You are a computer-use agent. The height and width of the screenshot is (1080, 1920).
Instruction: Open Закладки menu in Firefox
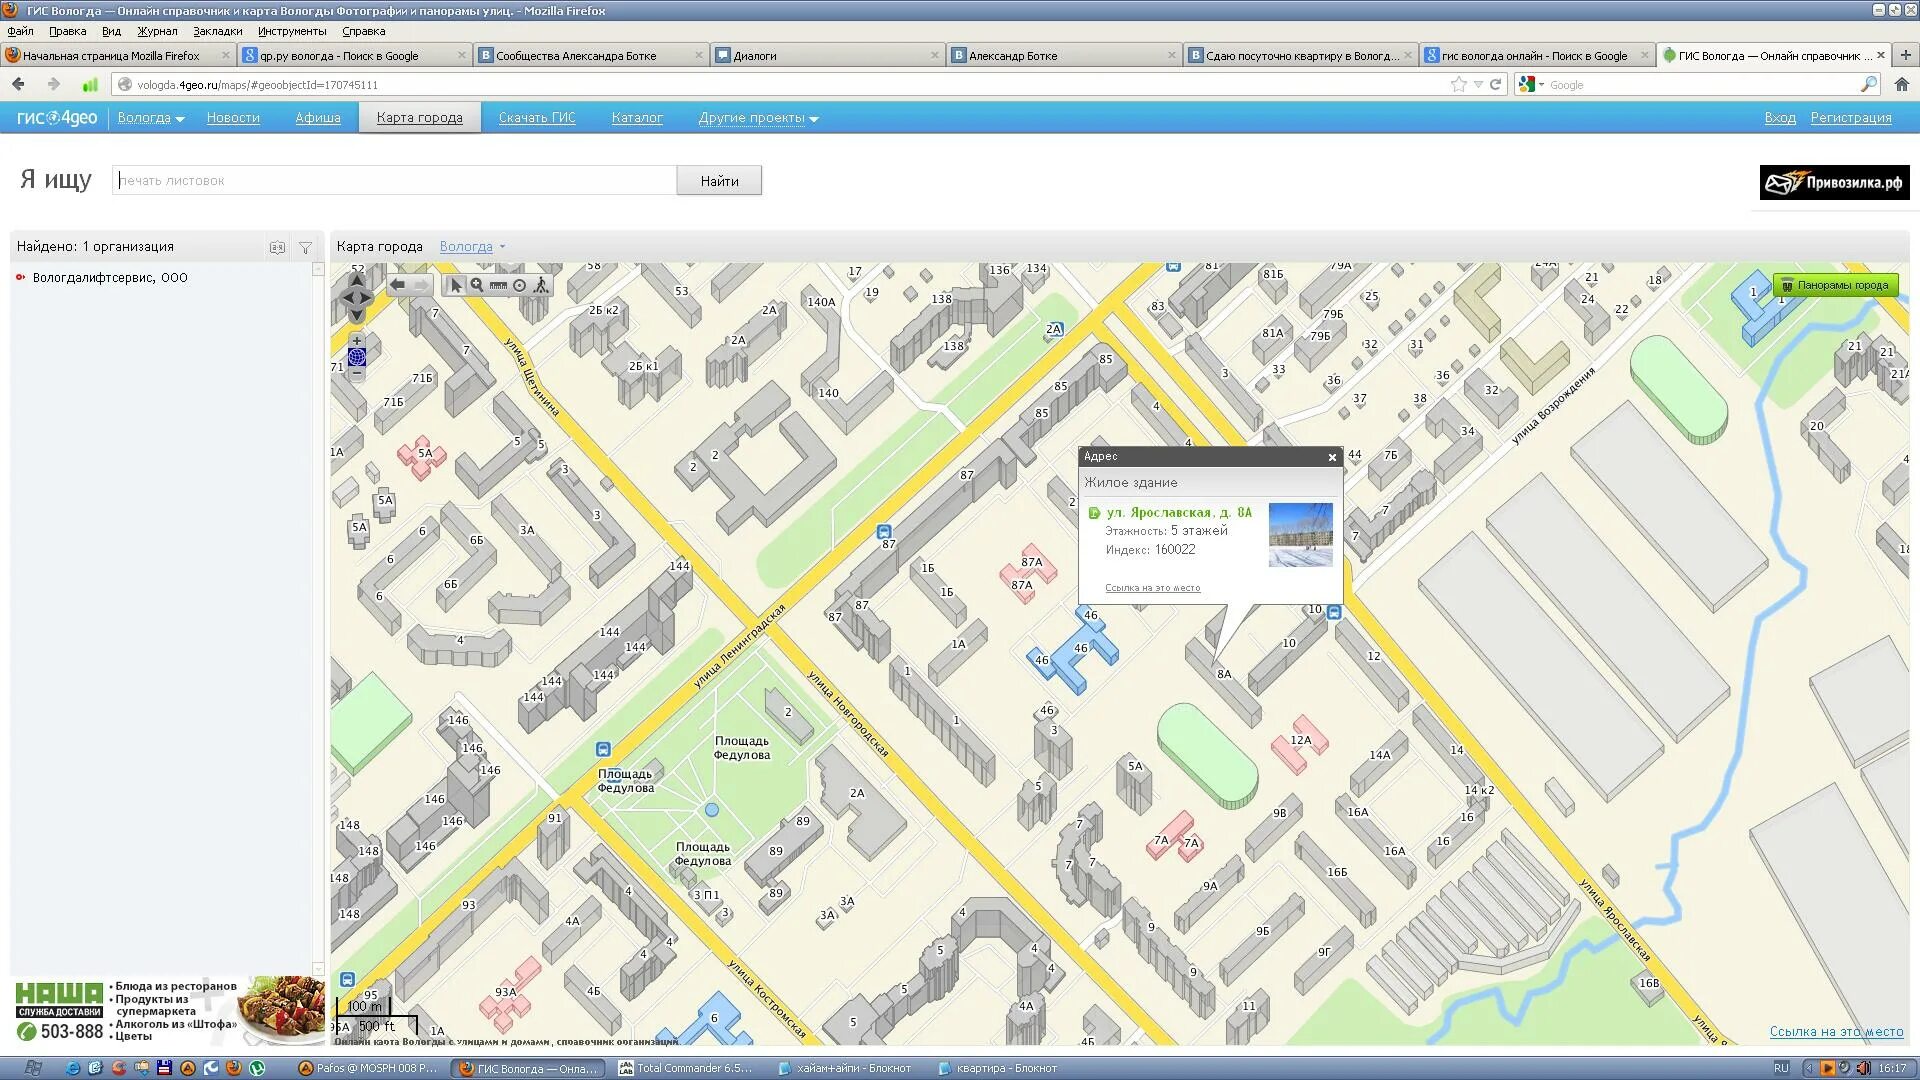point(217,31)
